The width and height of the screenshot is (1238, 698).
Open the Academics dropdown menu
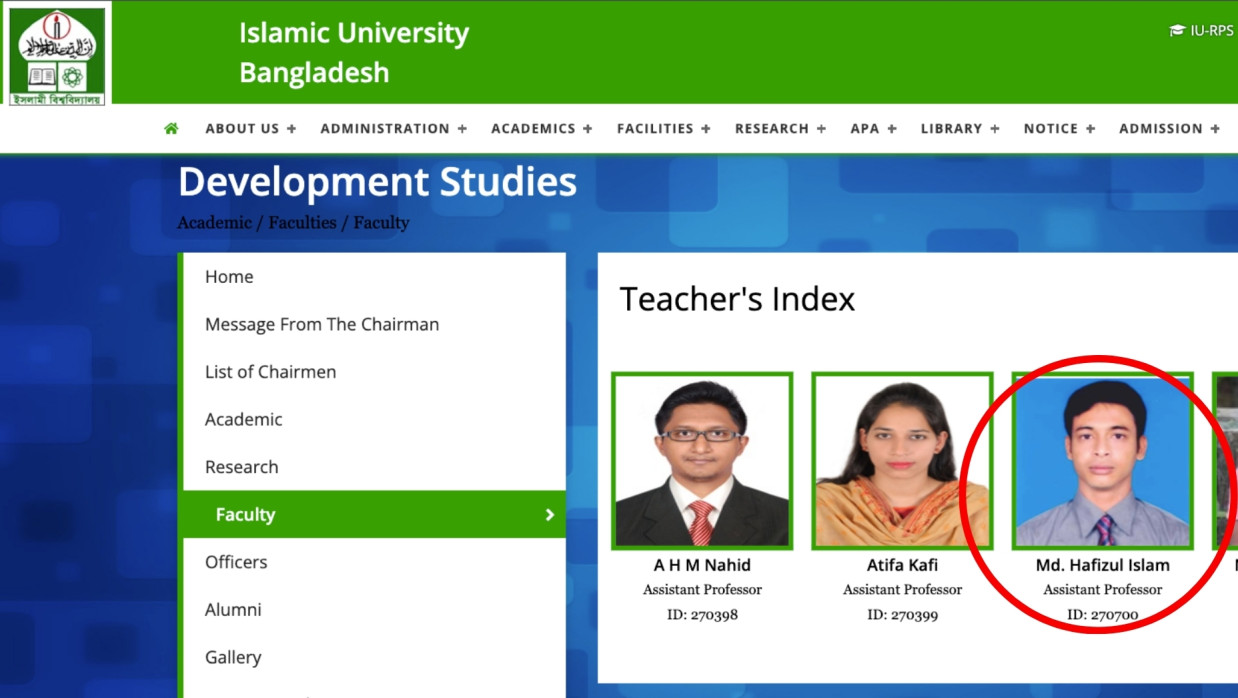(x=542, y=129)
